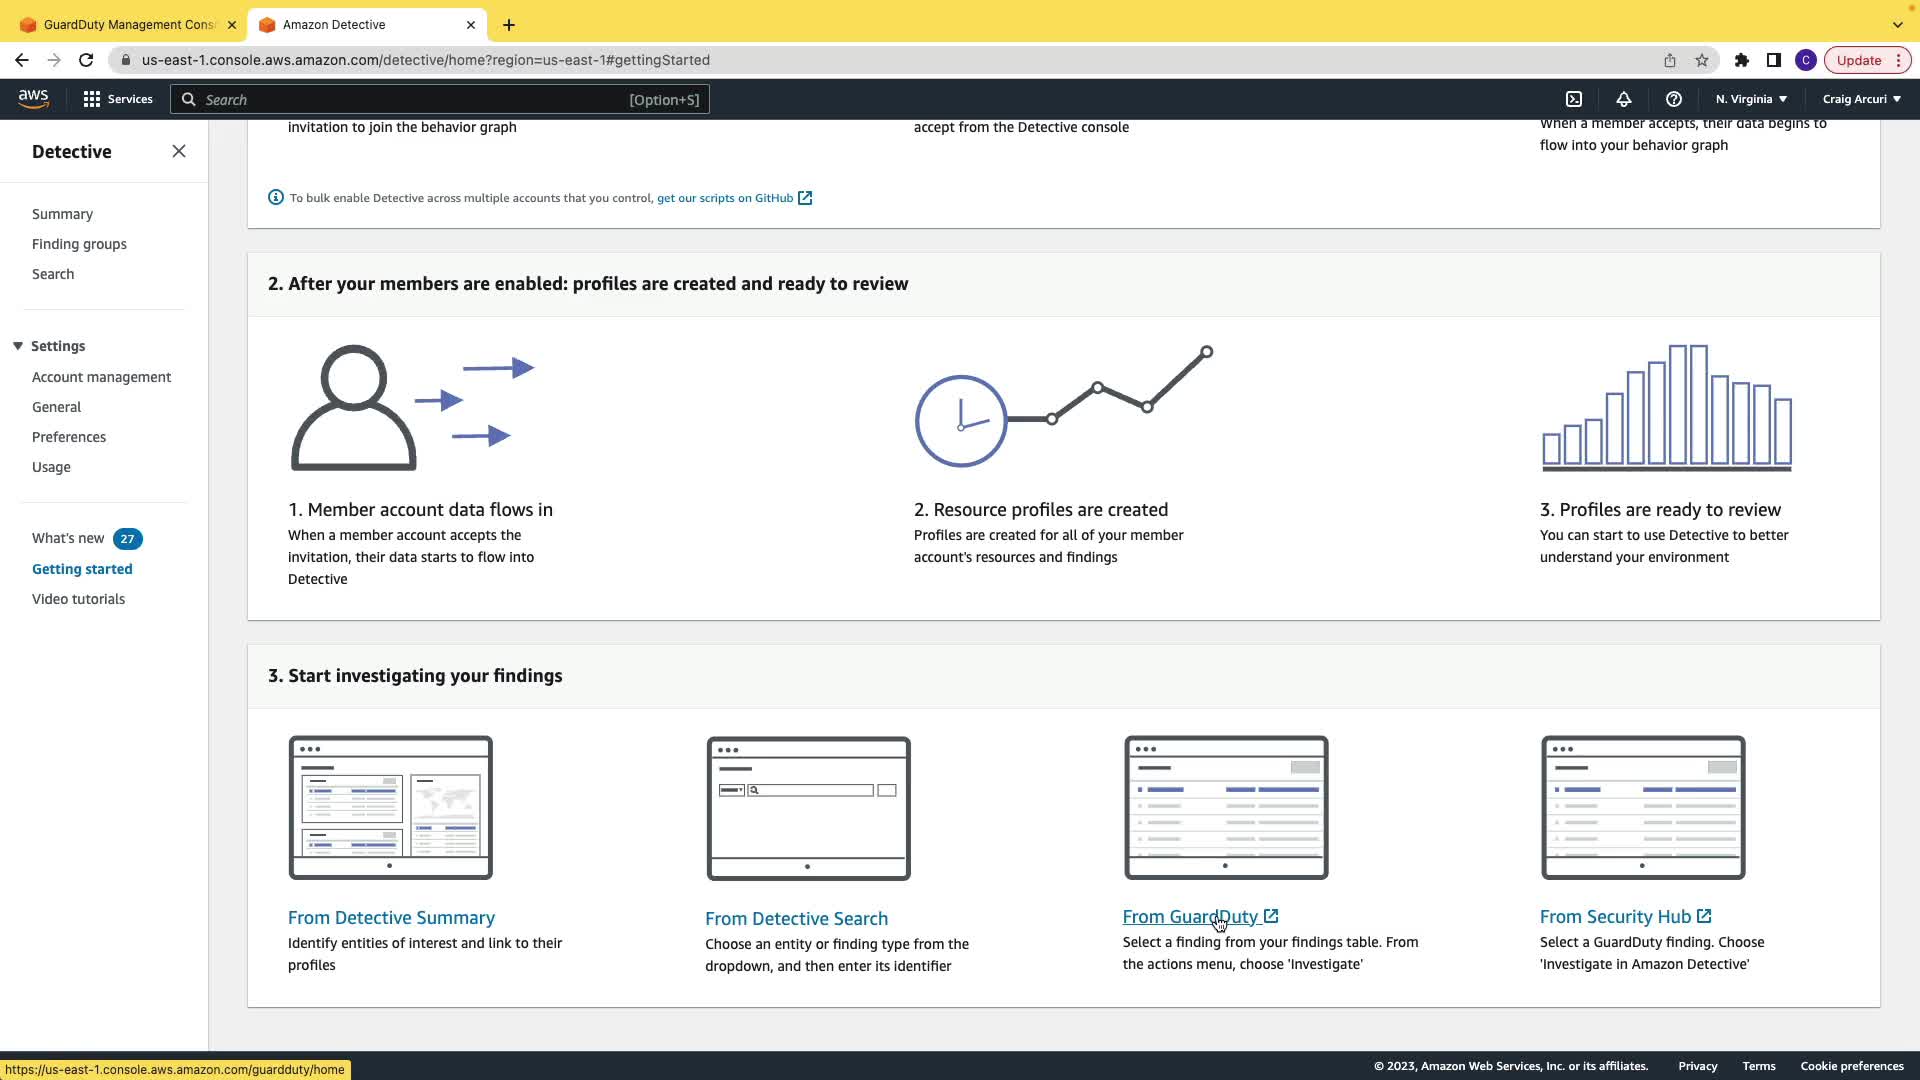Open N. Virginia region dropdown
The width and height of the screenshot is (1920, 1080).
[x=1751, y=99]
